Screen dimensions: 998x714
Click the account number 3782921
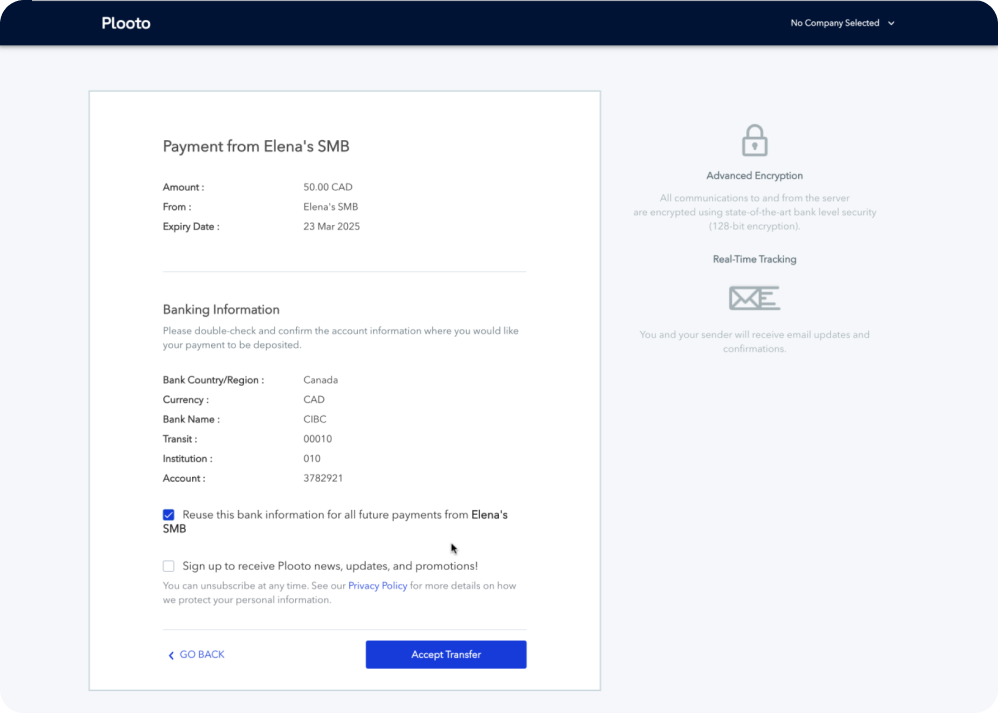pos(323,479)
